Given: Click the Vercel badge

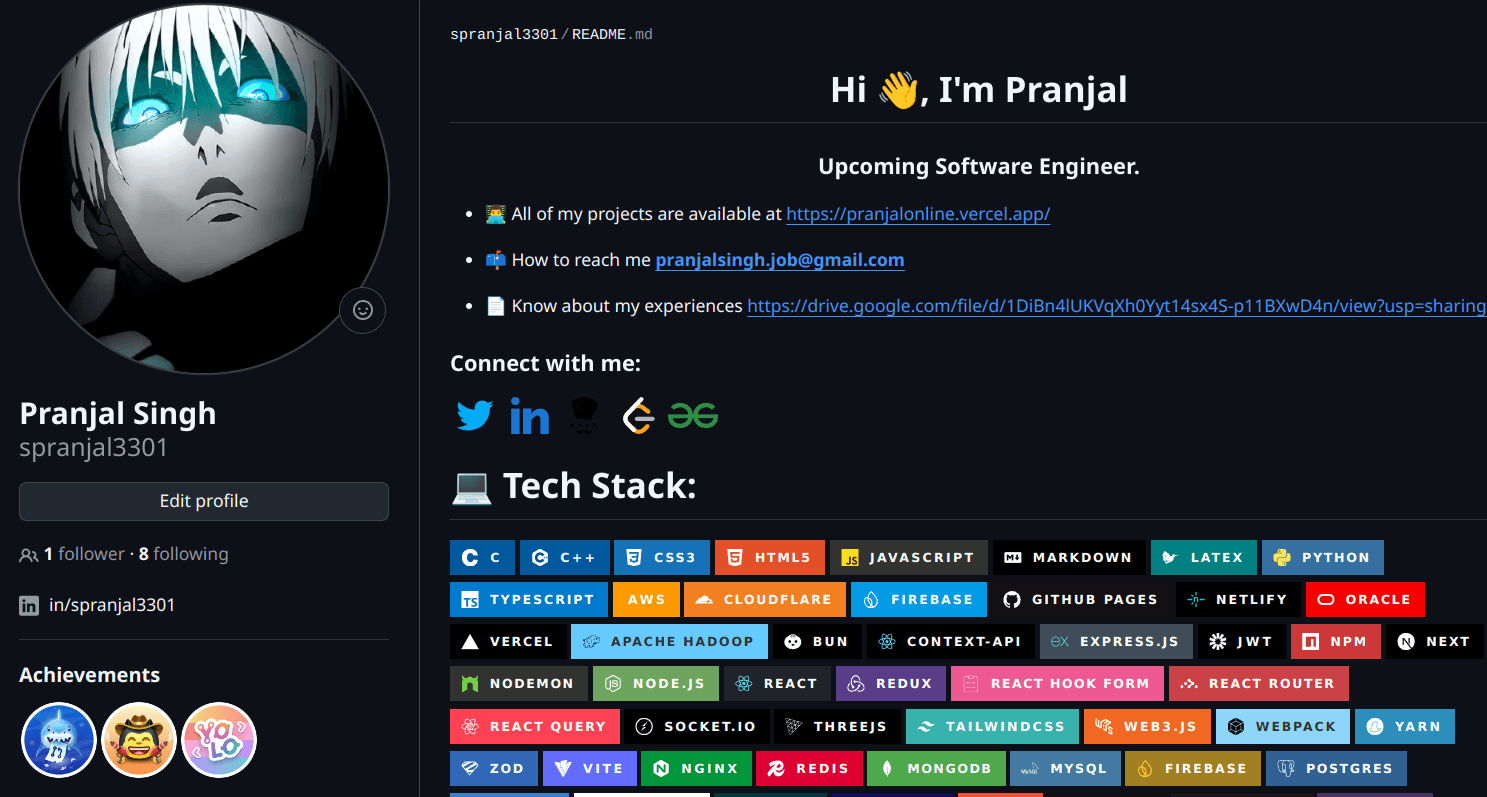Looking at the screenshot, I should click(x=508, y=641).
